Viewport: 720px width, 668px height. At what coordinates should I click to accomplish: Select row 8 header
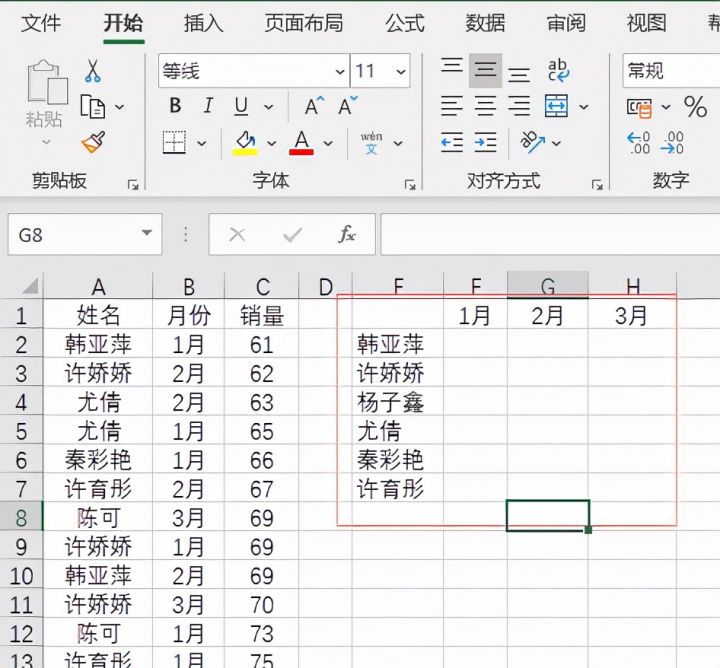pyautogui.click(x=21, y=517)
